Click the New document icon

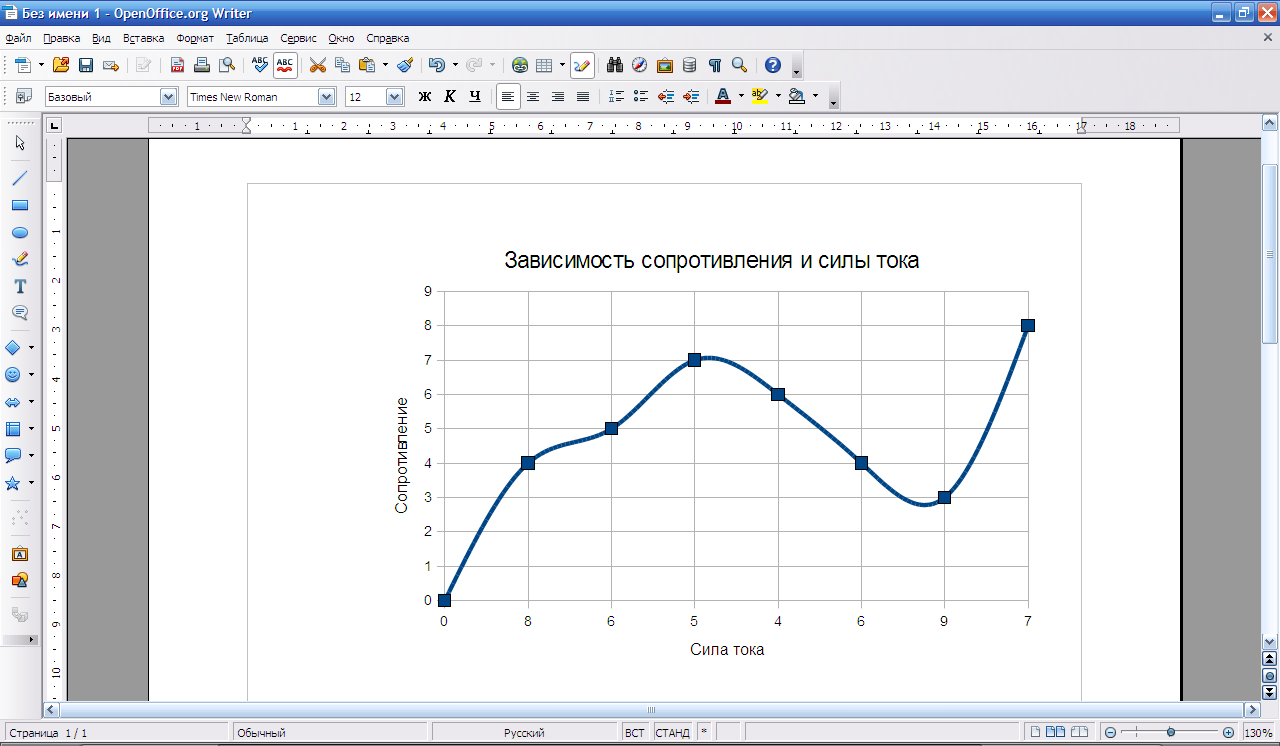coord(23,65)
